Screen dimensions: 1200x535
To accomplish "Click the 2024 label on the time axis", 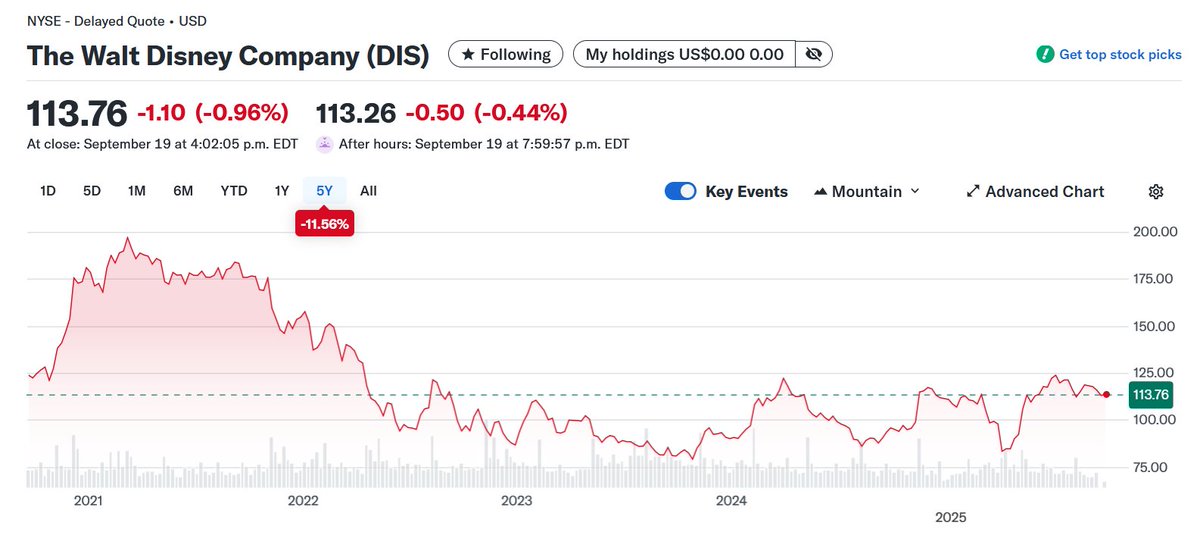I will coord(732,500).
